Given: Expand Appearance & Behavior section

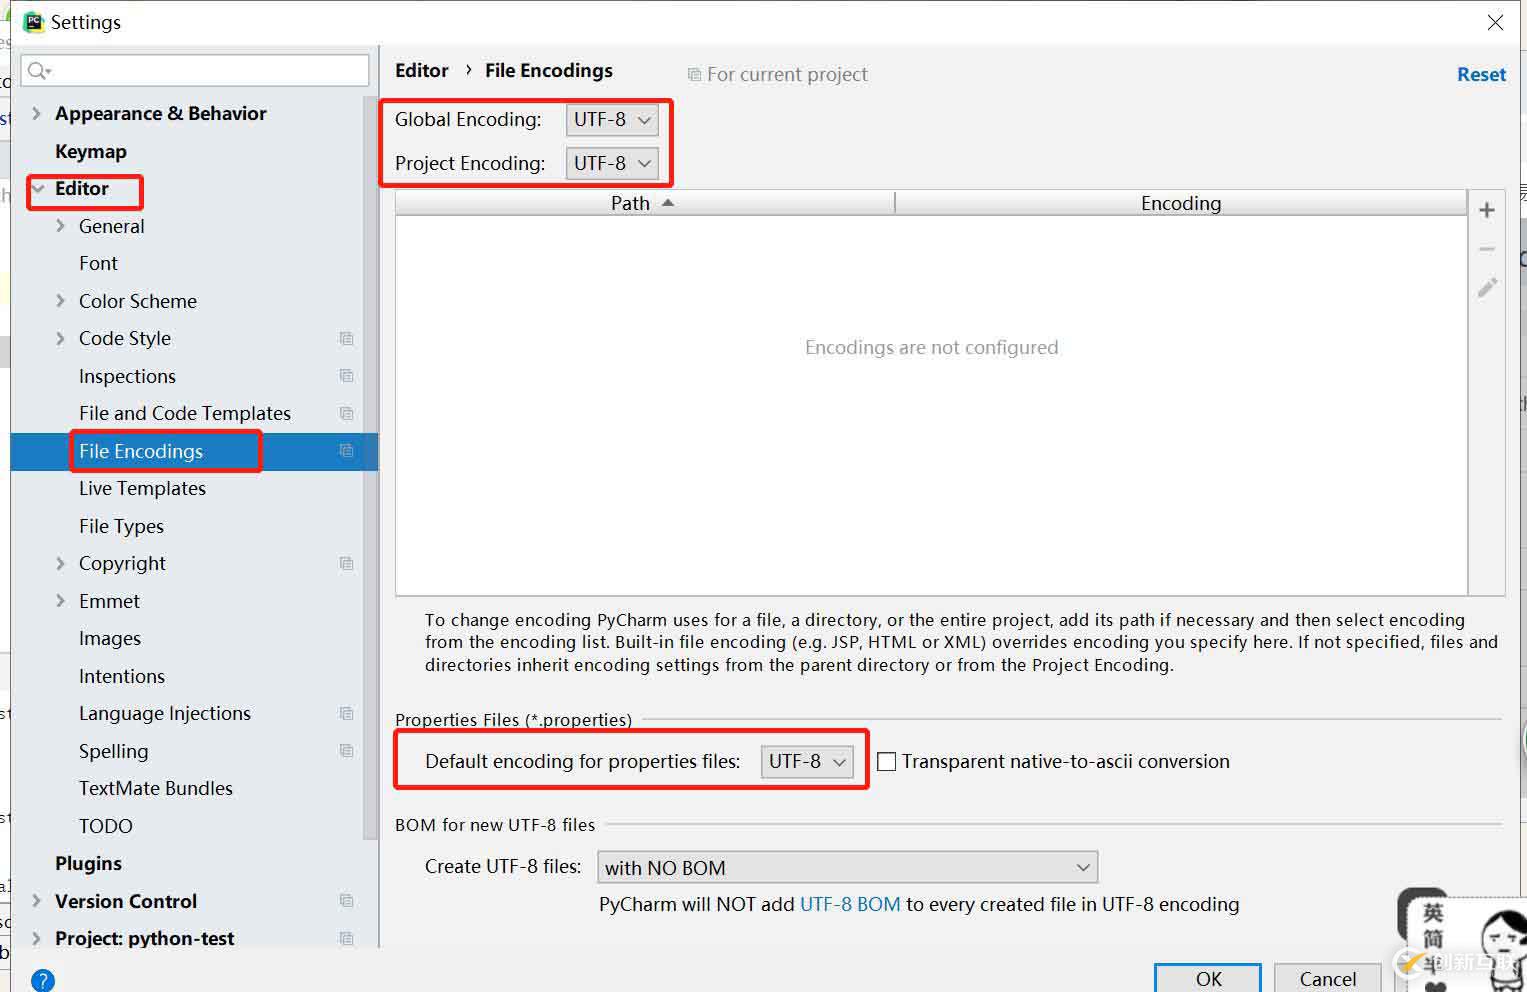Looking at the screenshot, I should point(37,113).
